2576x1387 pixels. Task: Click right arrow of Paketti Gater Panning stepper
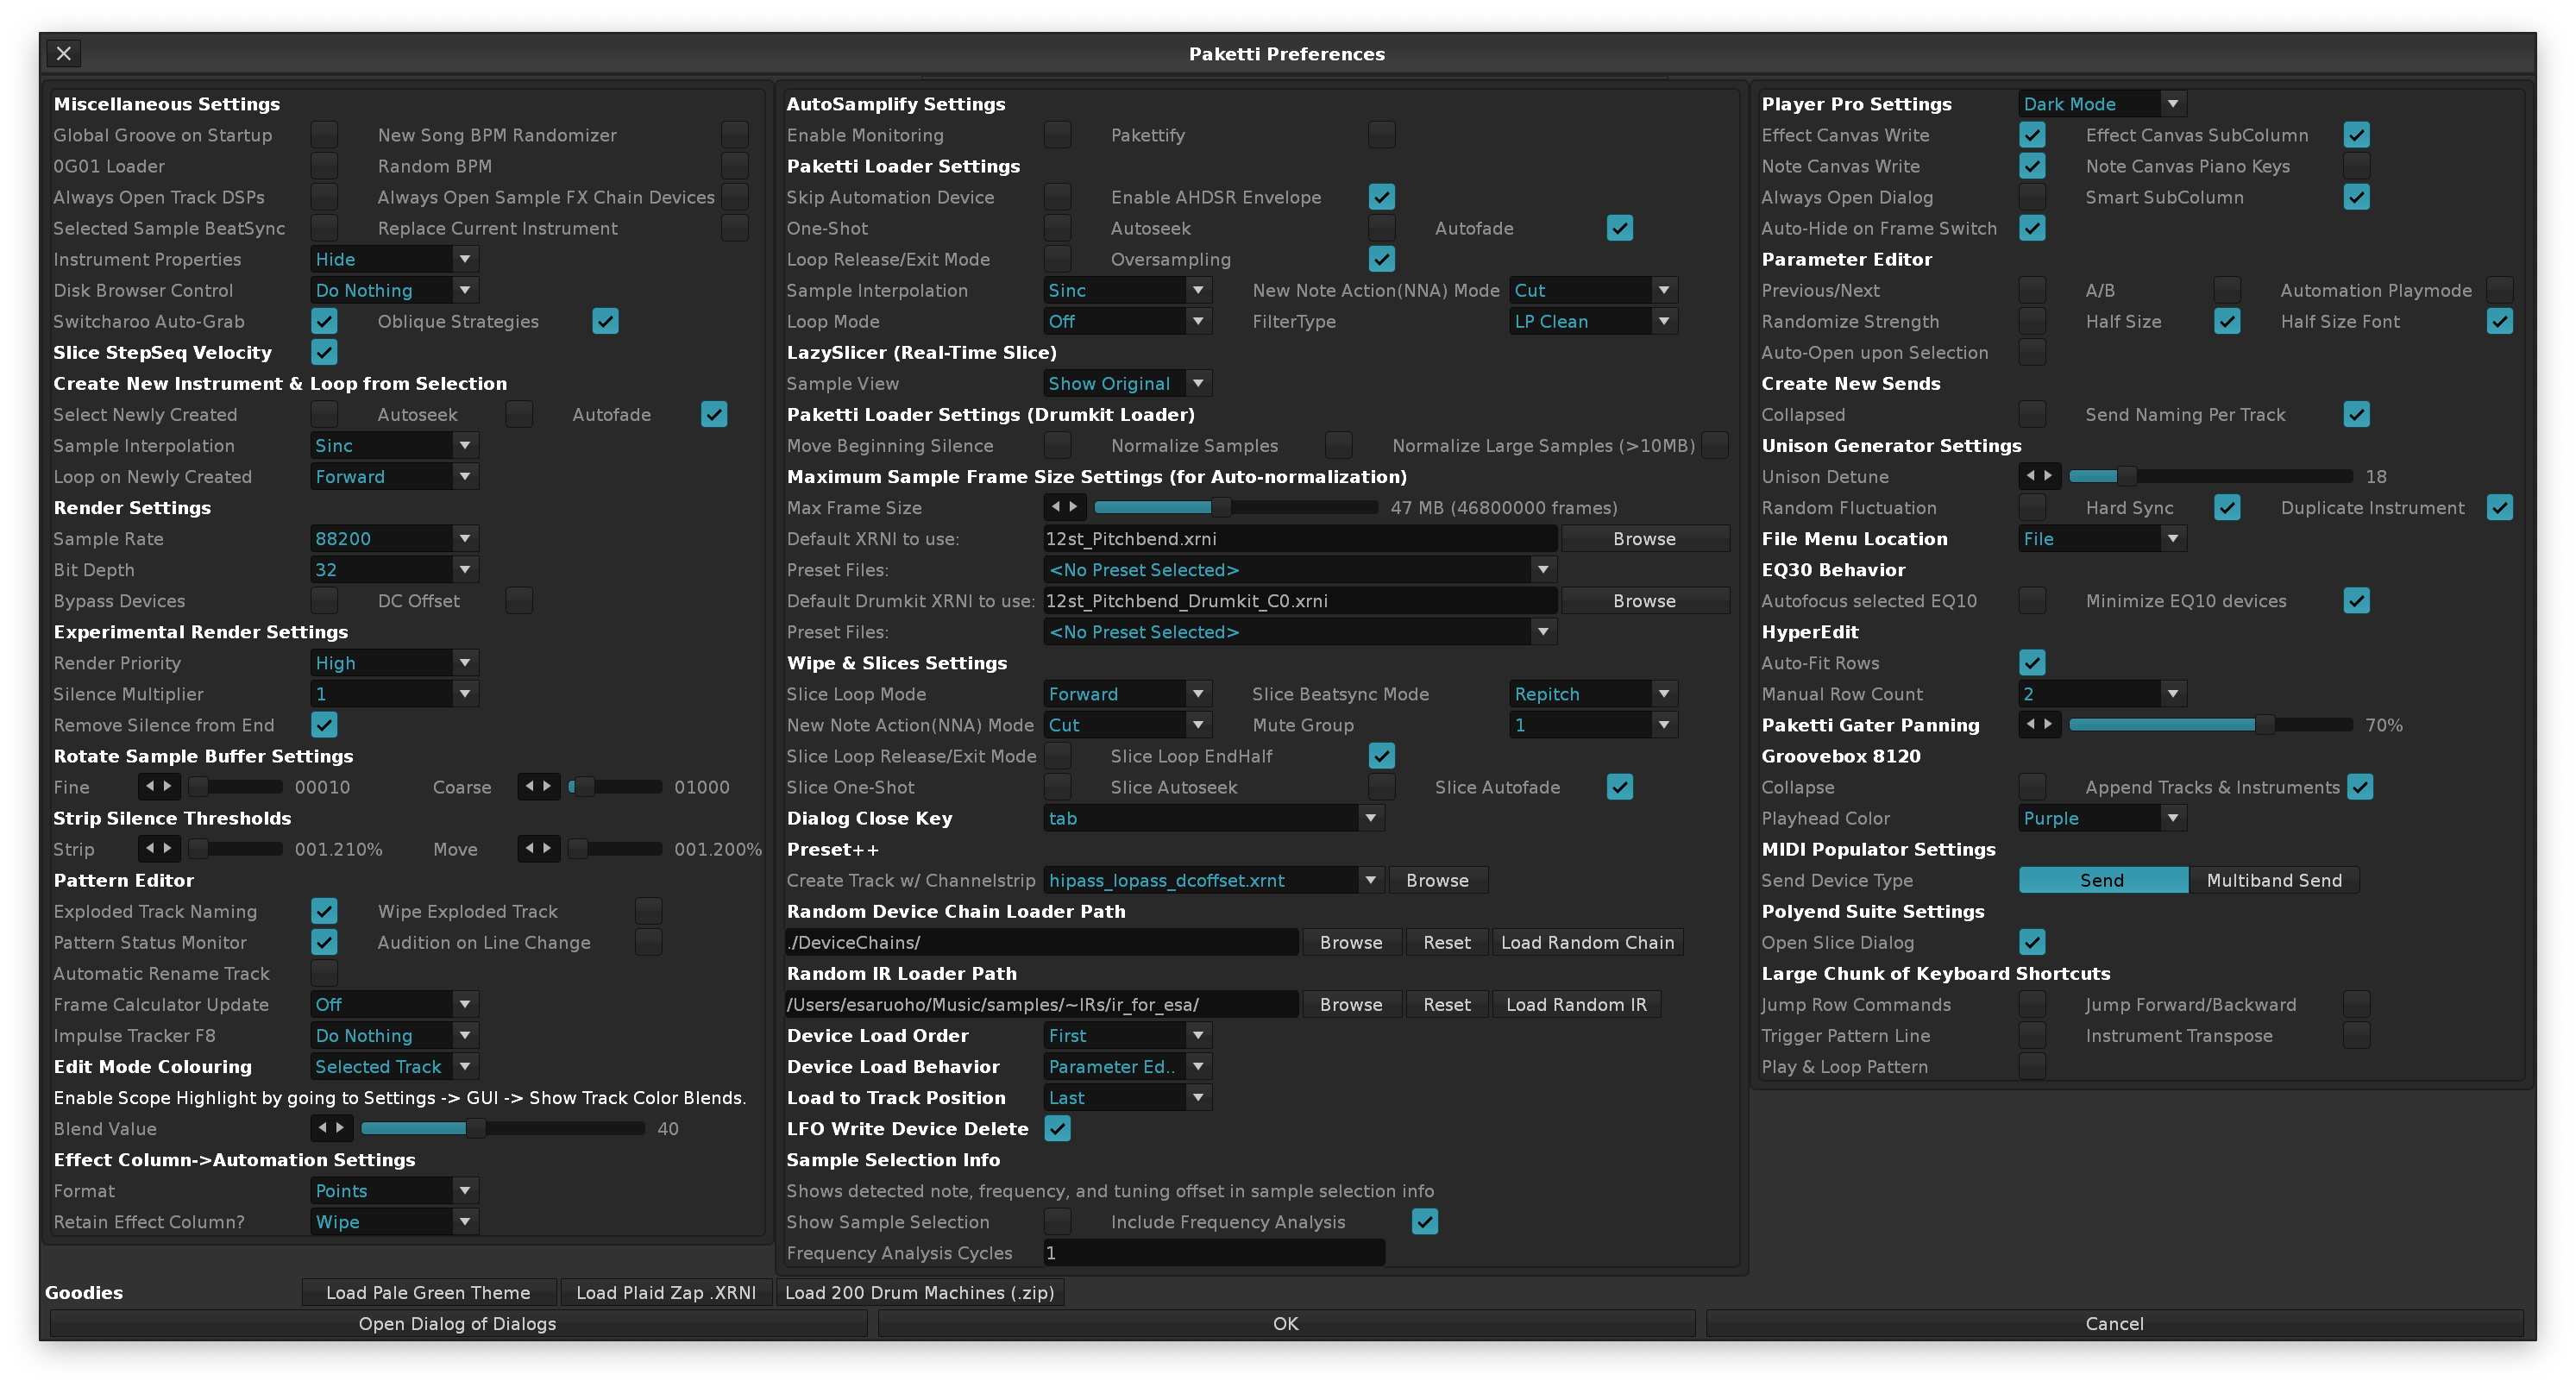[x=2048, y=724]
